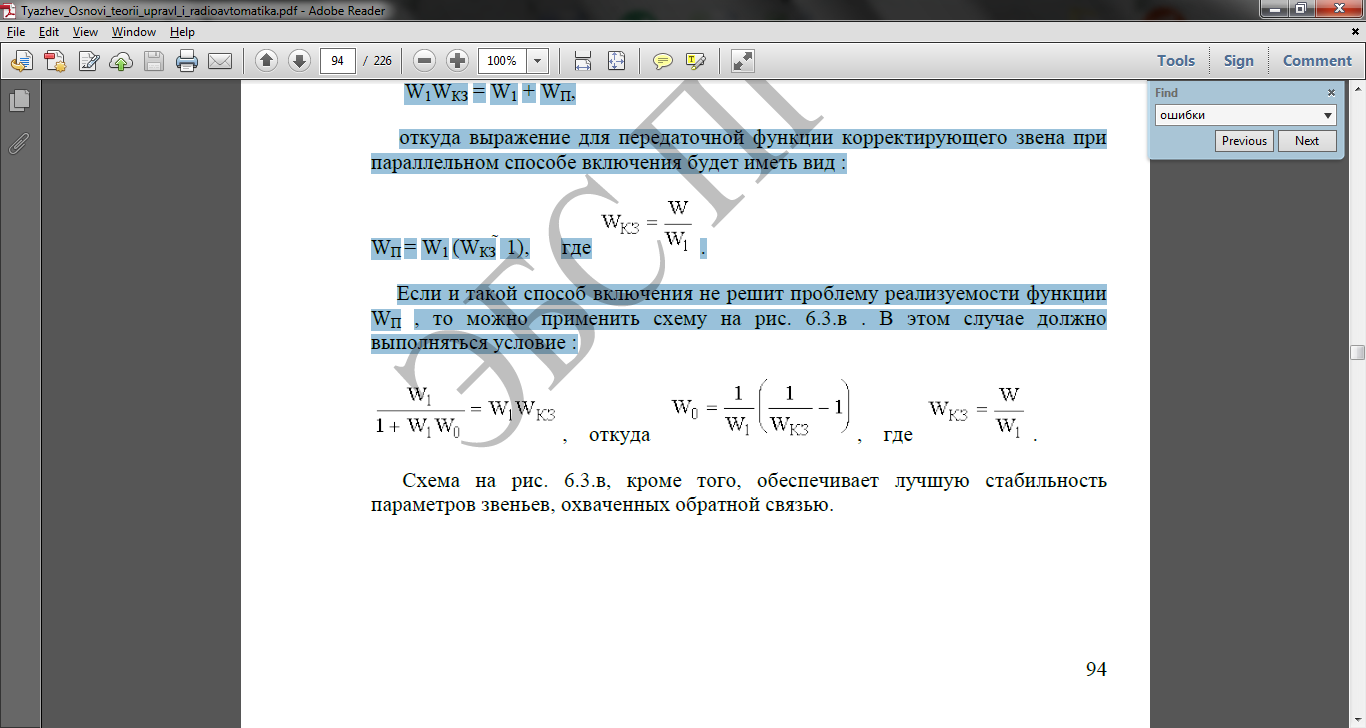Open the Help menu

(182, 32)
